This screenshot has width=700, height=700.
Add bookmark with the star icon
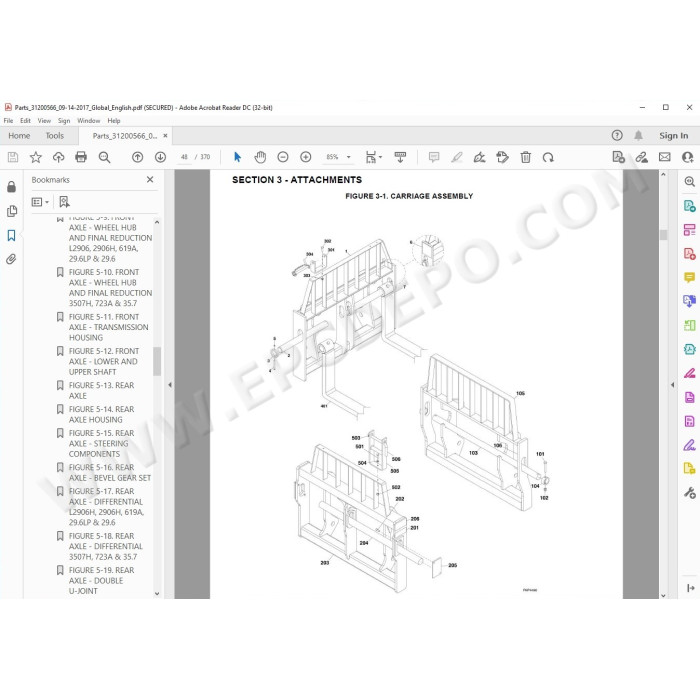pyautogui.click(x=36, y=157)
